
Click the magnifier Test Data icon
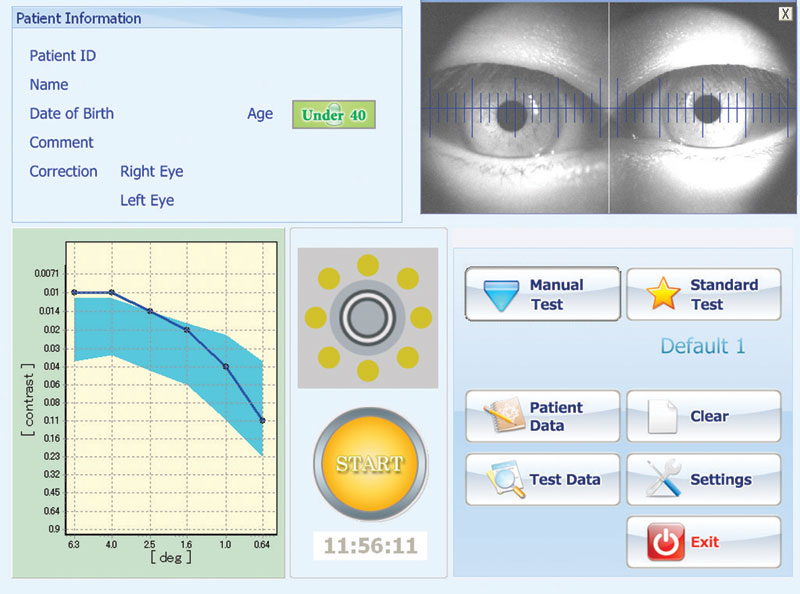tap(503, 480)
